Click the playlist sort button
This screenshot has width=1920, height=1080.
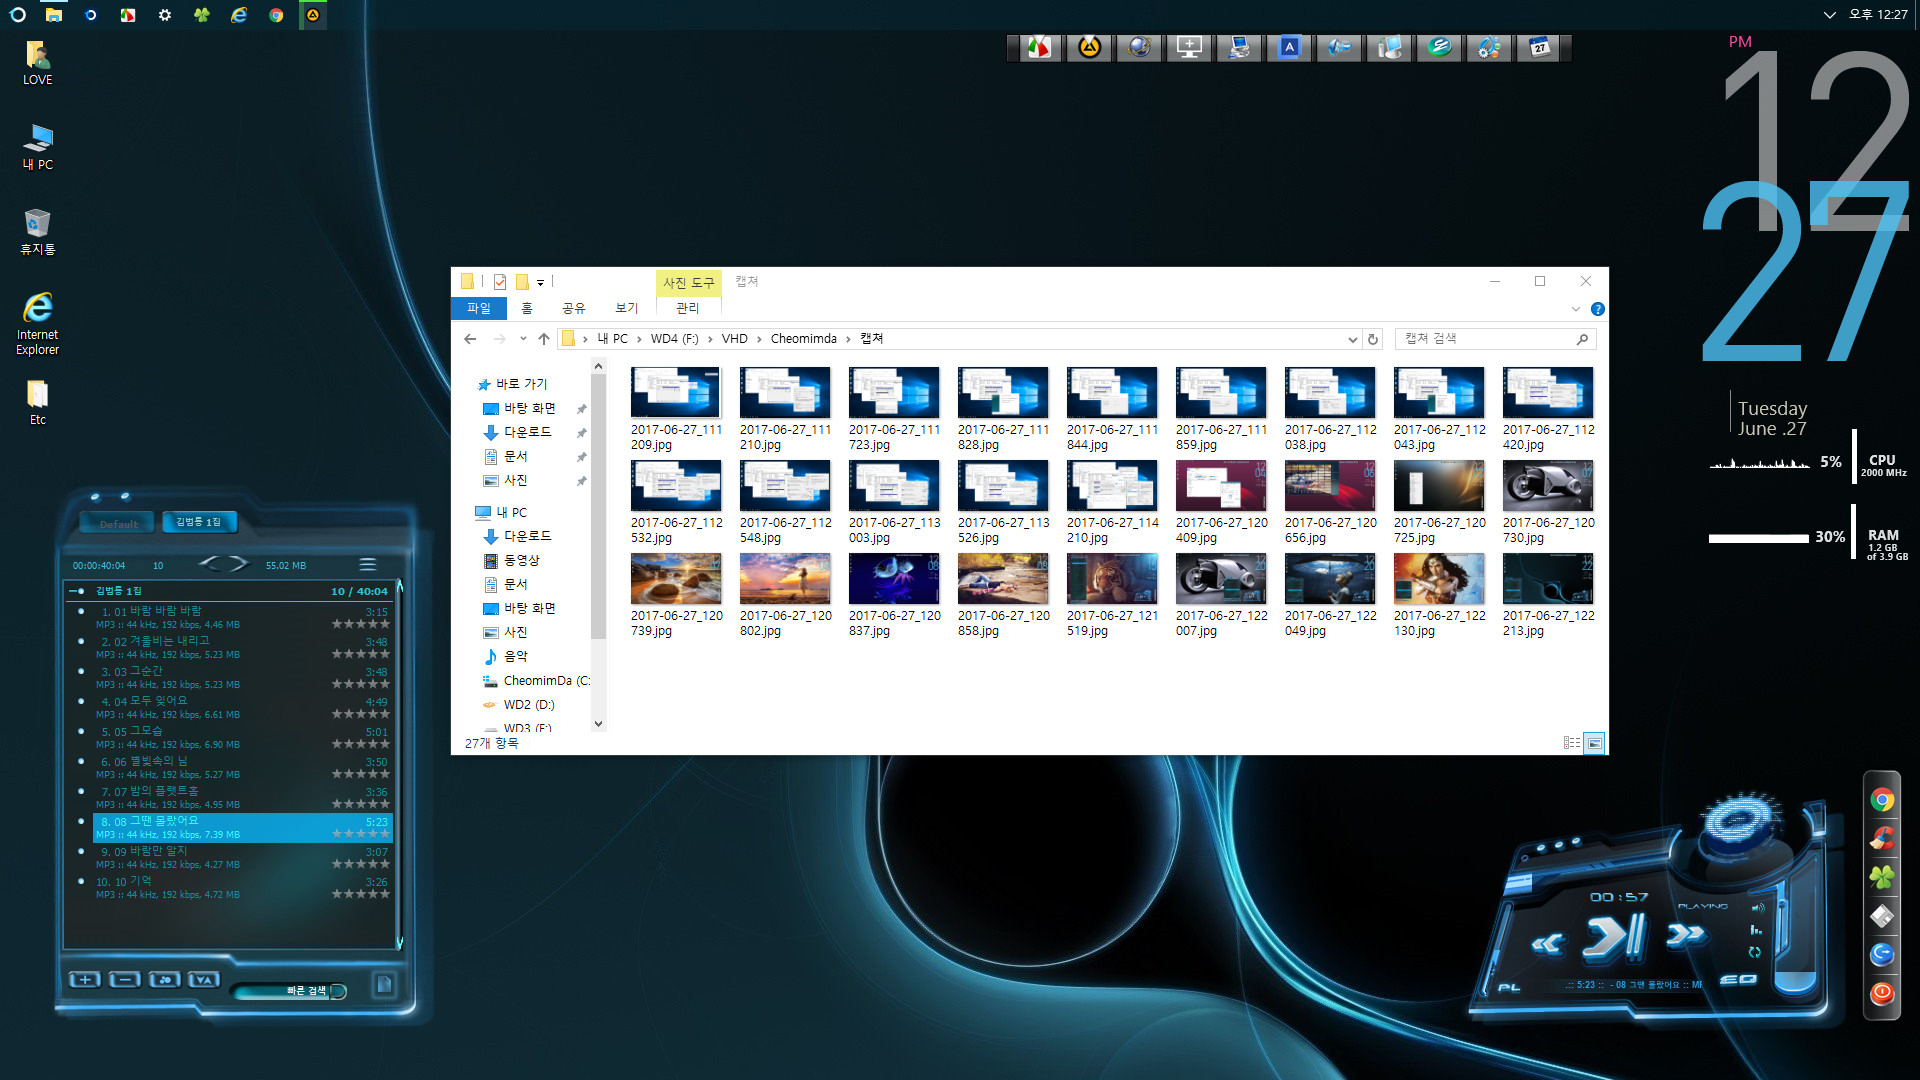point(204,980)
